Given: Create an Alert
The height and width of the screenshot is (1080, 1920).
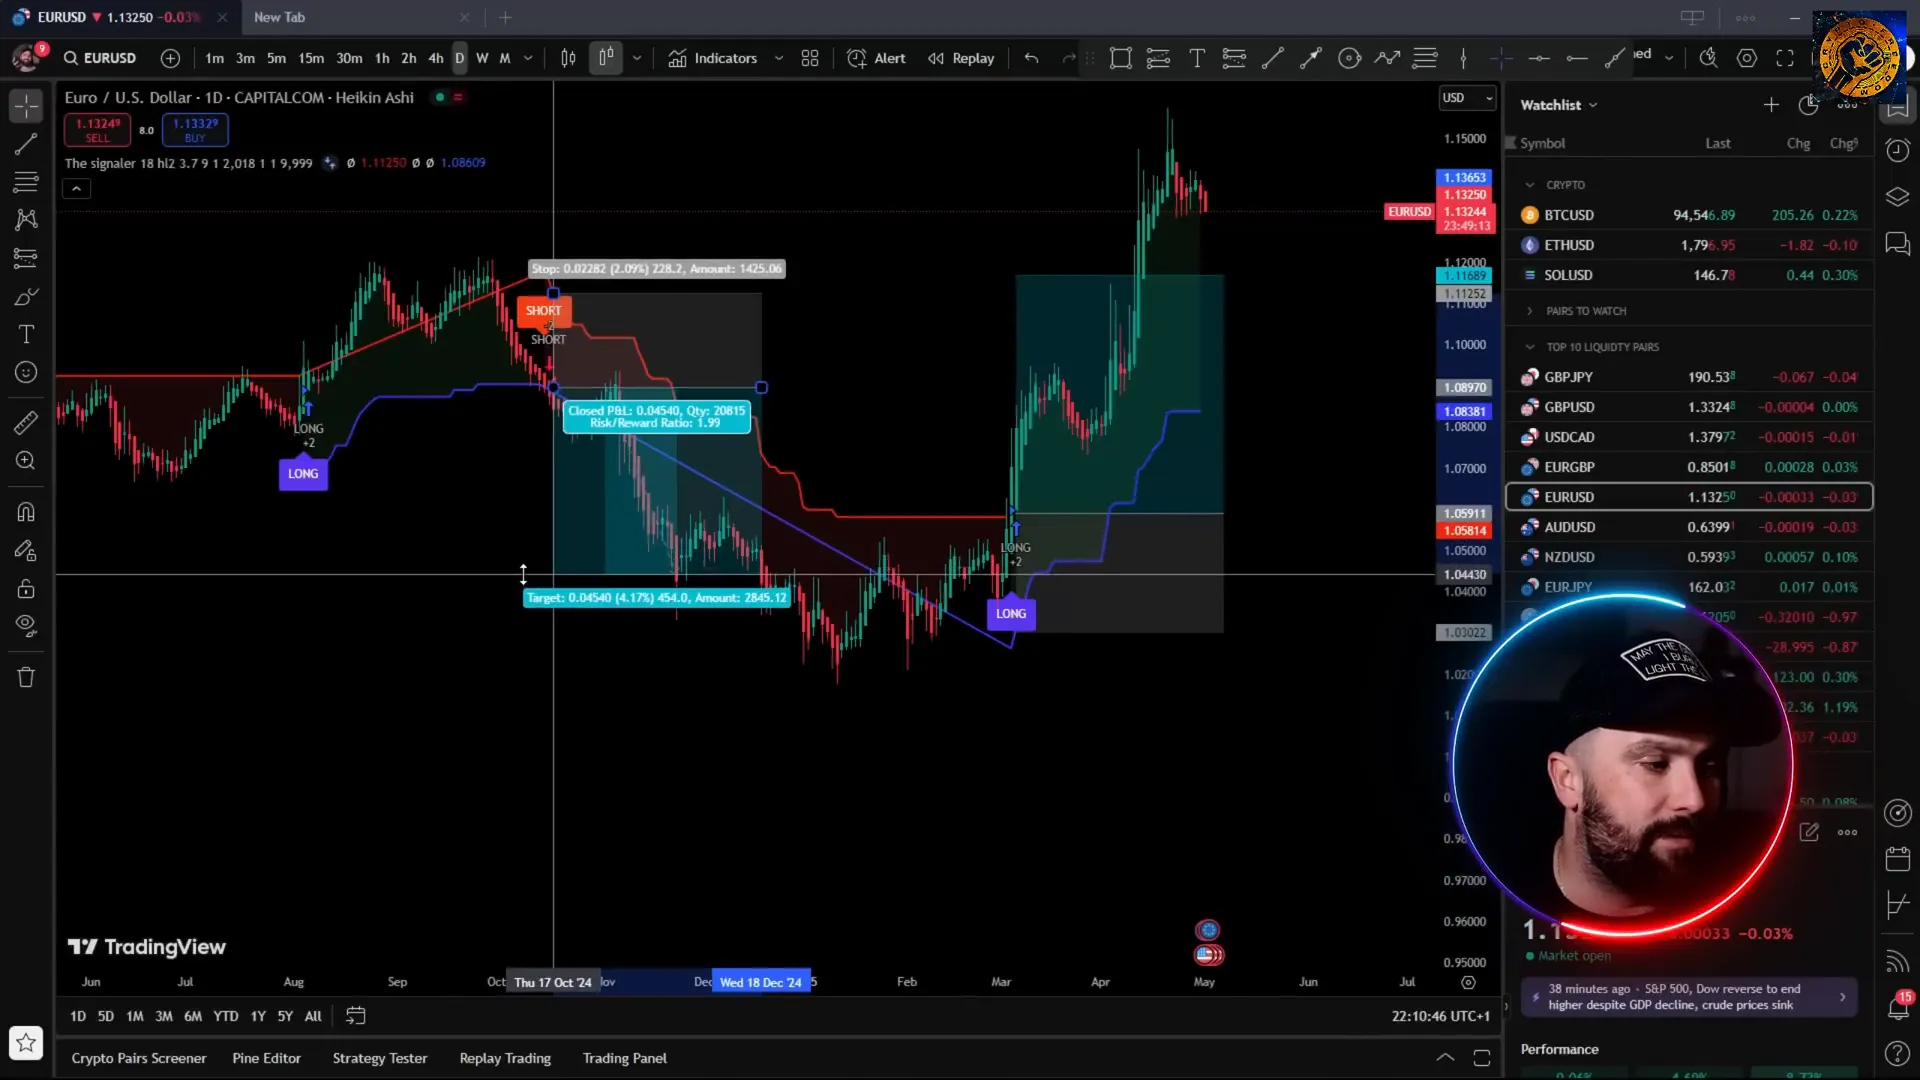Looking at the screenshot, I should pyautogui.click(x=876, y=58).
